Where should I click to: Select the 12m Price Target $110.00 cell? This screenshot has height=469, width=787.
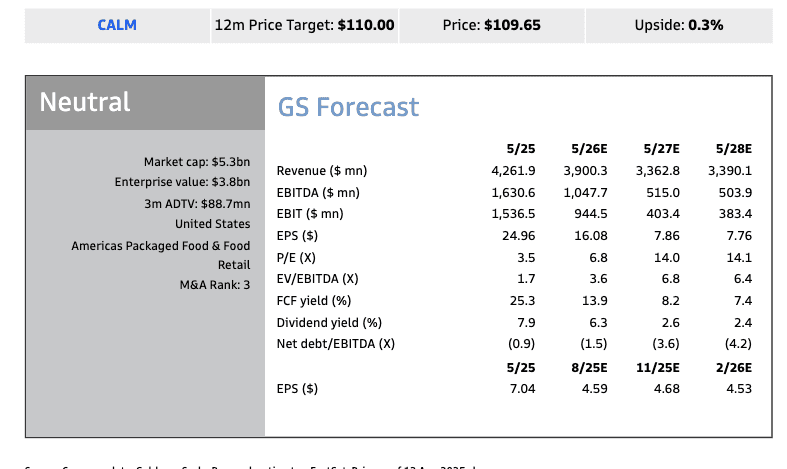(304, 25)
